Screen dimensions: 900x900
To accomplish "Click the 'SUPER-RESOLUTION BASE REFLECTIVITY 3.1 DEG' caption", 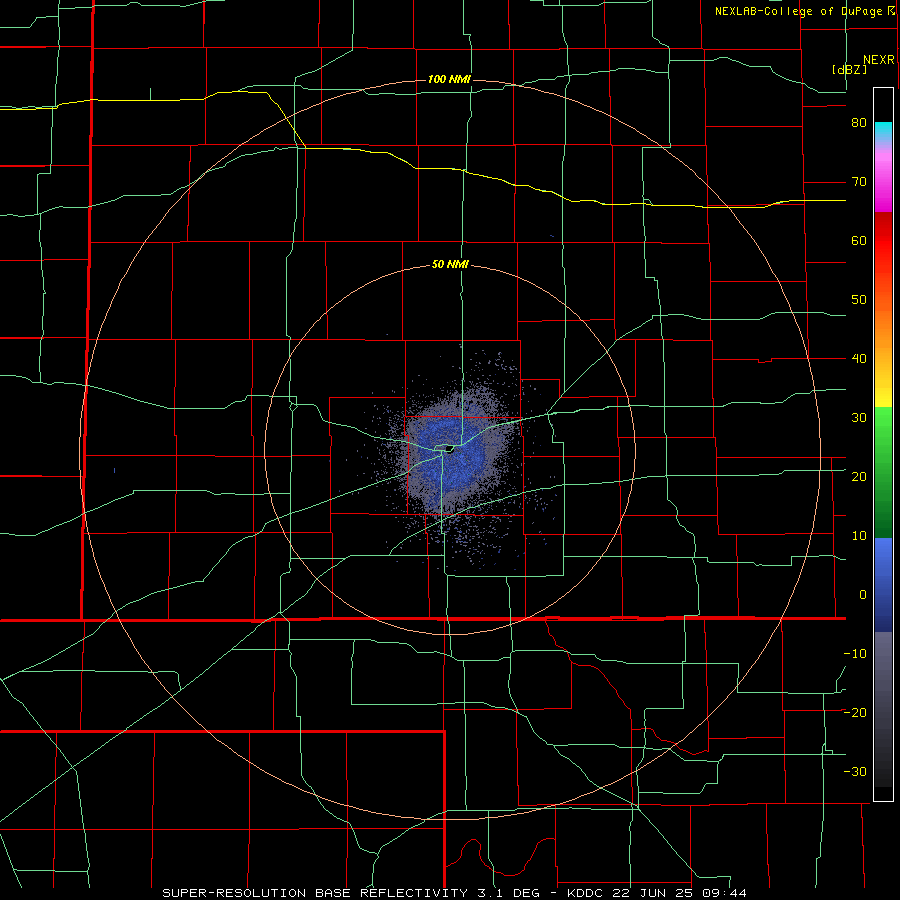I will pos(351,893).
